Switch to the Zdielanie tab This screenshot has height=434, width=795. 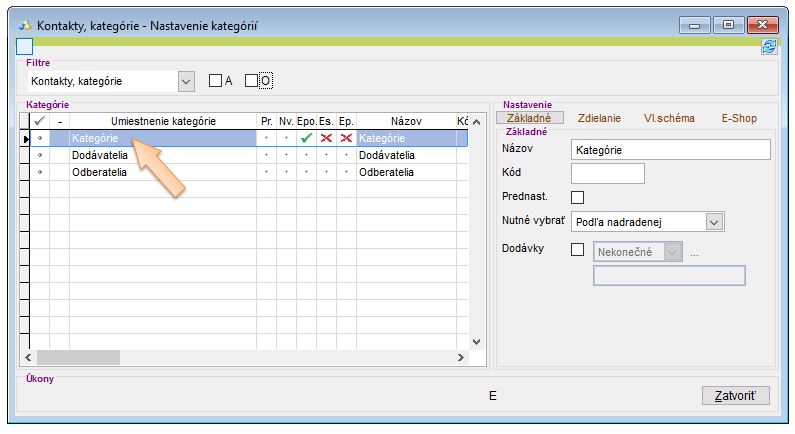point(599,118)
